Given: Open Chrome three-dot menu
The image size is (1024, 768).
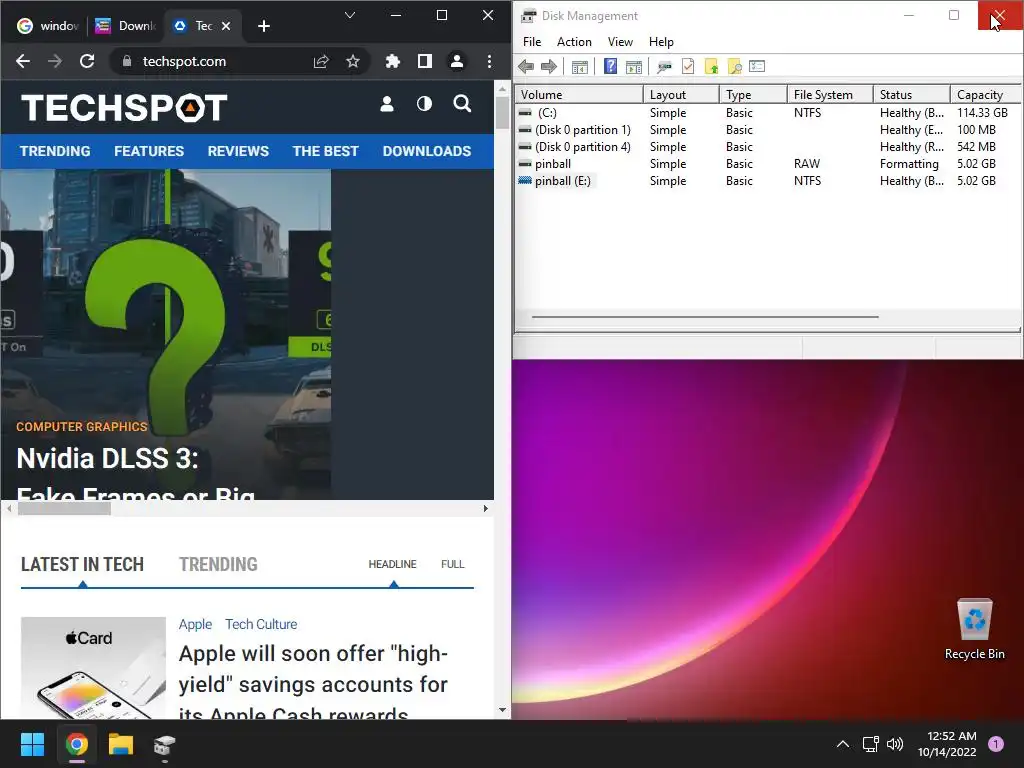Looking at the screenshot, I should coord(489,61).
